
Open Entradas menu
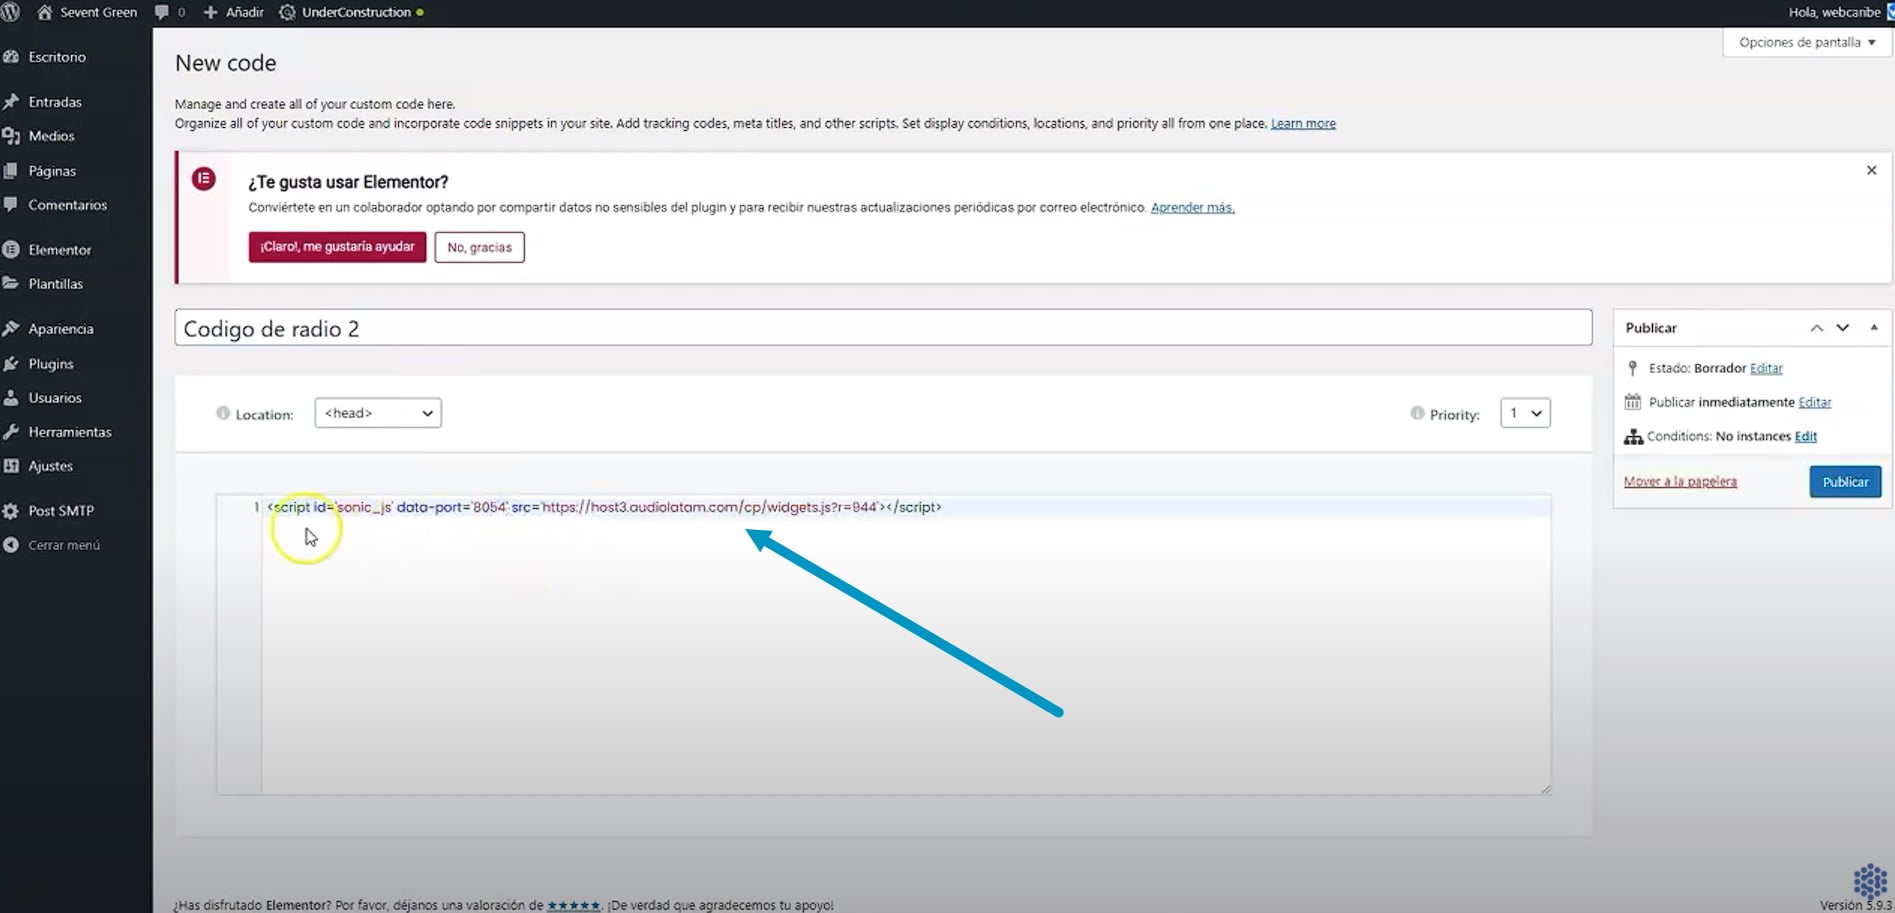pos(55,102)
